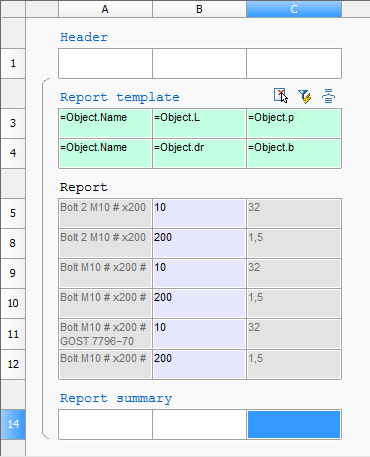This screenshot has height=457, width=370.
Task: Select the =Object.Name cell in row 4
Action: coord(105,153)
